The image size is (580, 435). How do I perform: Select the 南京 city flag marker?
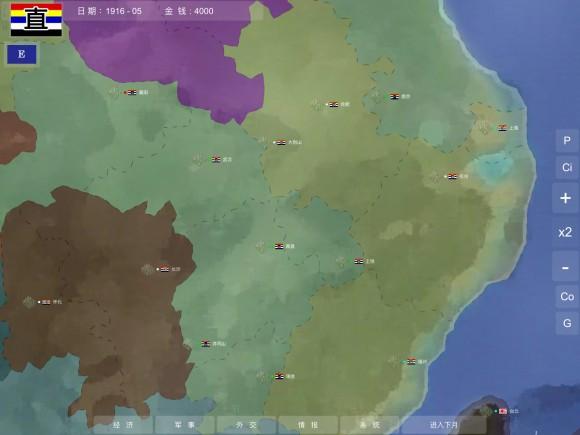tap(394, 96)
